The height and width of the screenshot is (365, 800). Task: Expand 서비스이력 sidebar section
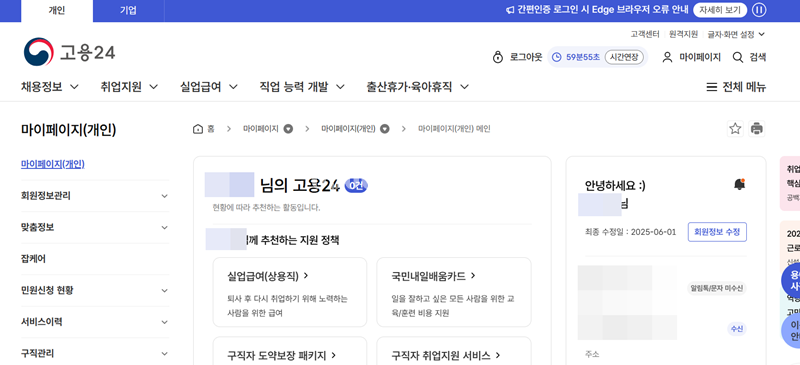coord(95,322)
